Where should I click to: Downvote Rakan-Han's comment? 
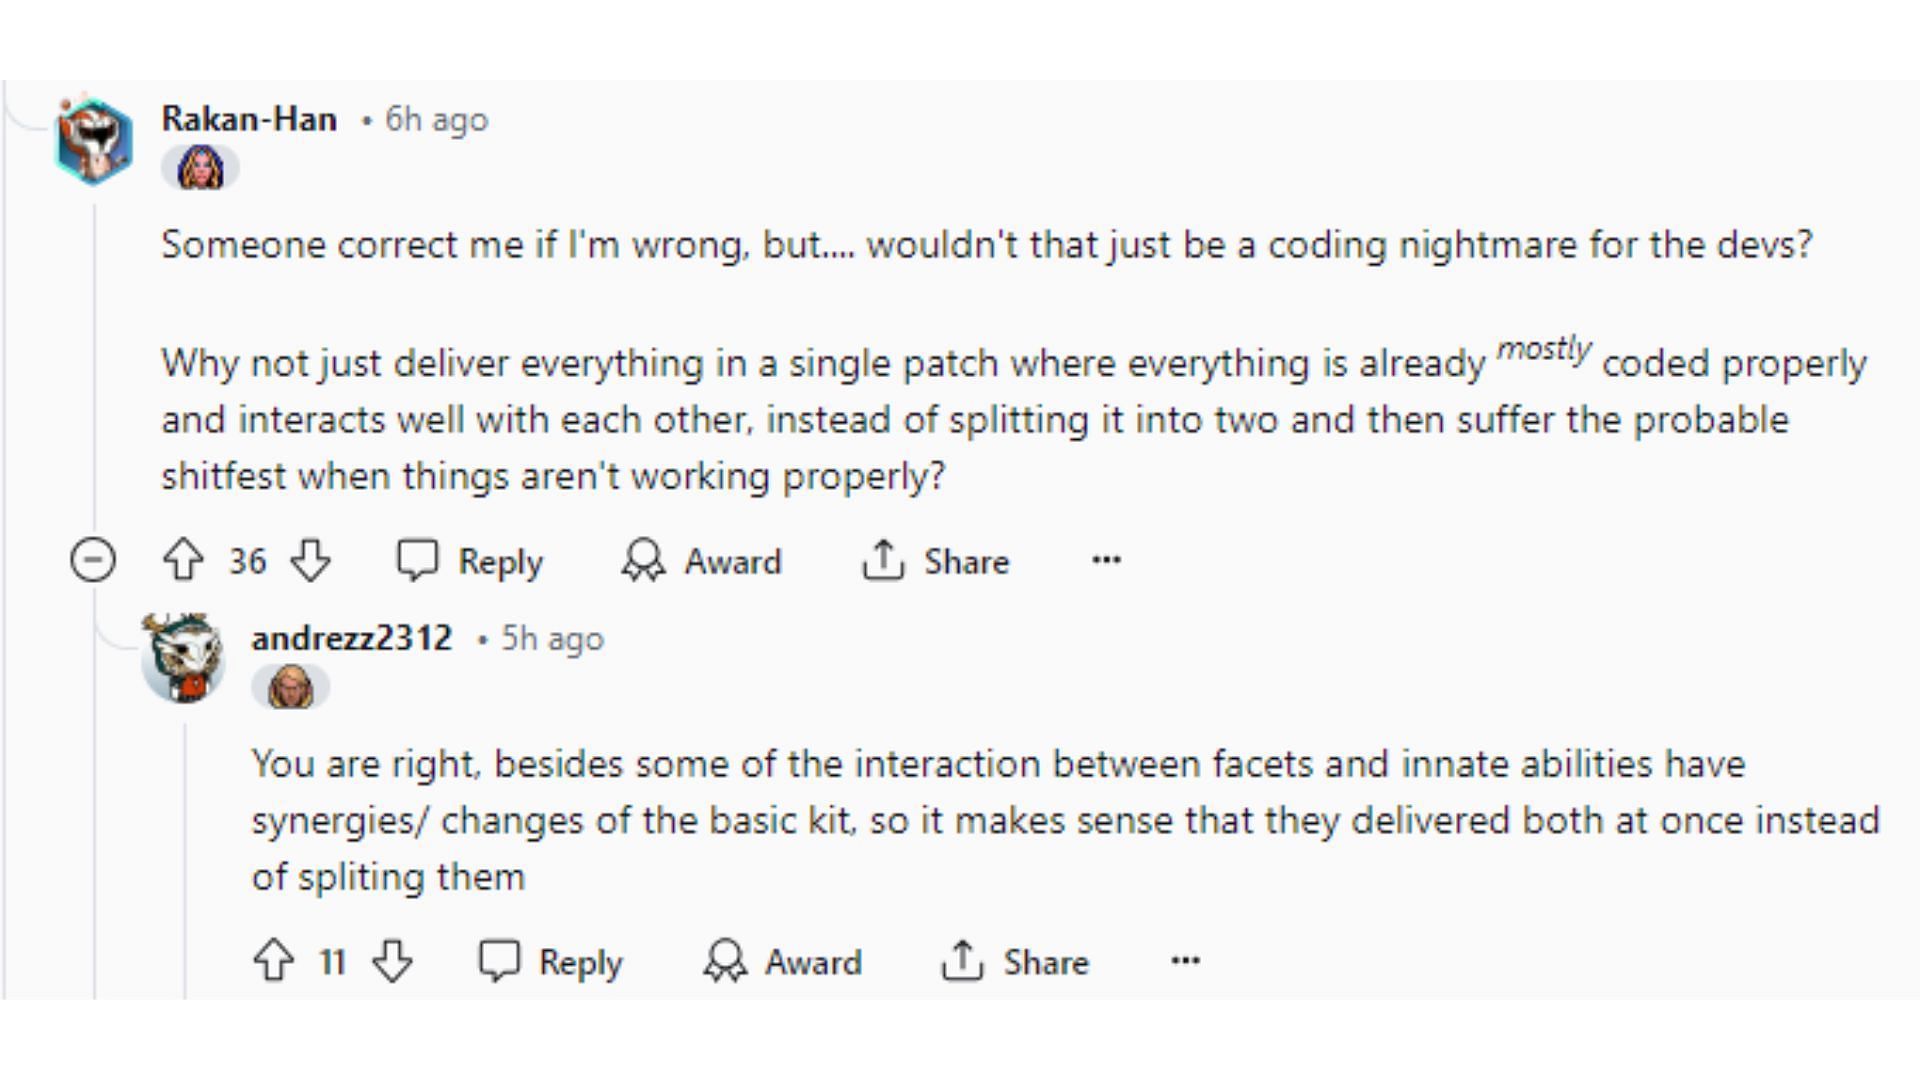tap(310, 560)
